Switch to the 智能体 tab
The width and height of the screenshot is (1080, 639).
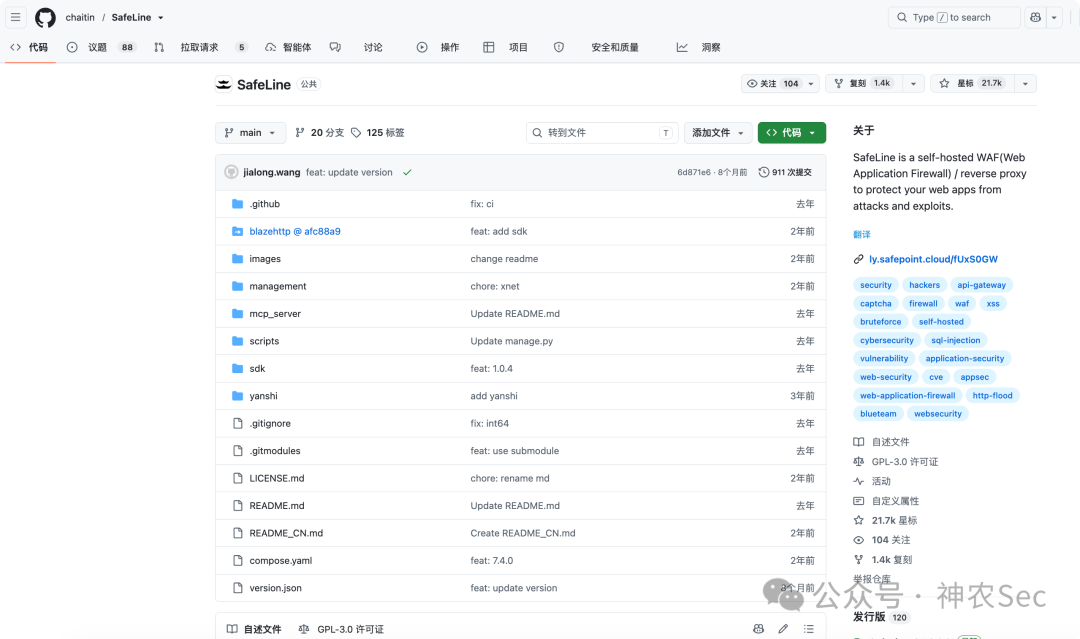click(289, 47)
